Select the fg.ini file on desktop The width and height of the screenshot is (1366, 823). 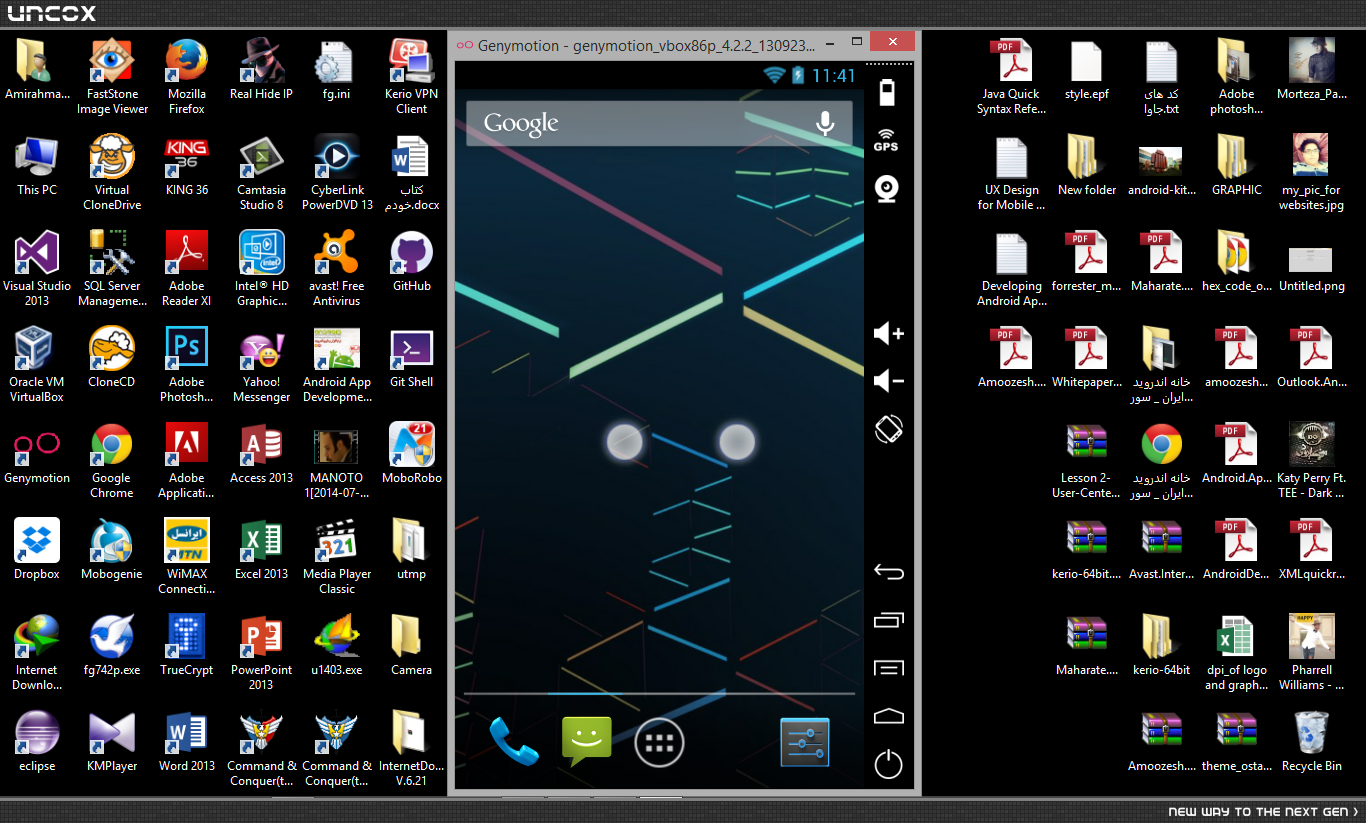pyautogui.click(x=337, y=70)
